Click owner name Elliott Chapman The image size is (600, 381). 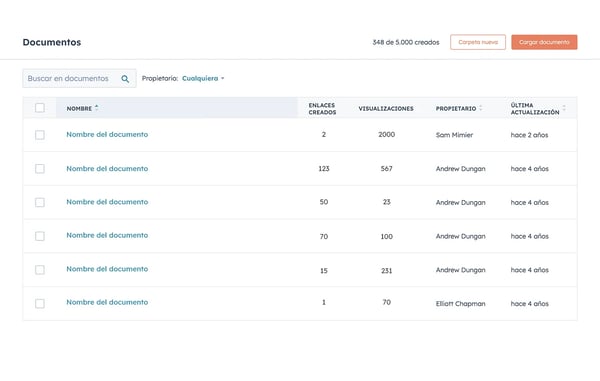(460, 303)
